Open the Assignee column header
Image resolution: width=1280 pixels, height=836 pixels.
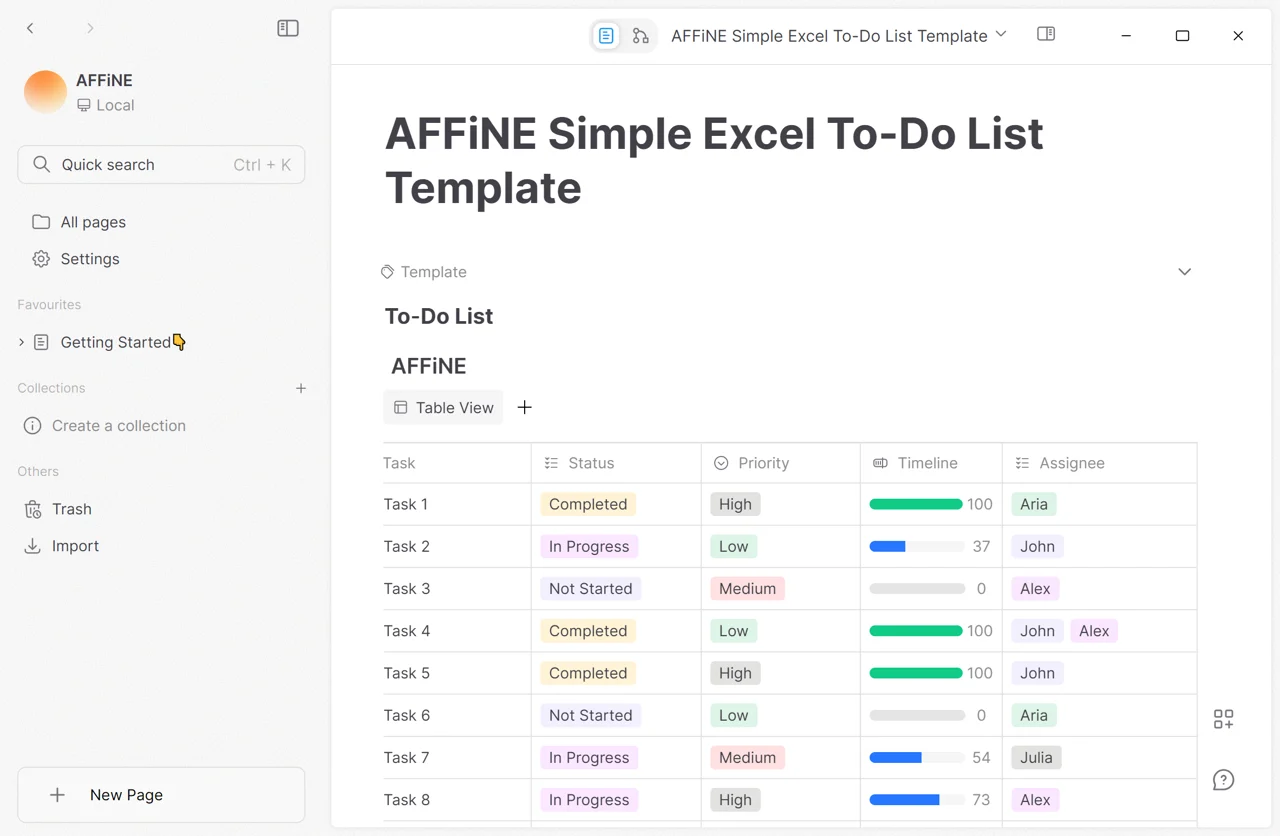tap(1100, 463)
